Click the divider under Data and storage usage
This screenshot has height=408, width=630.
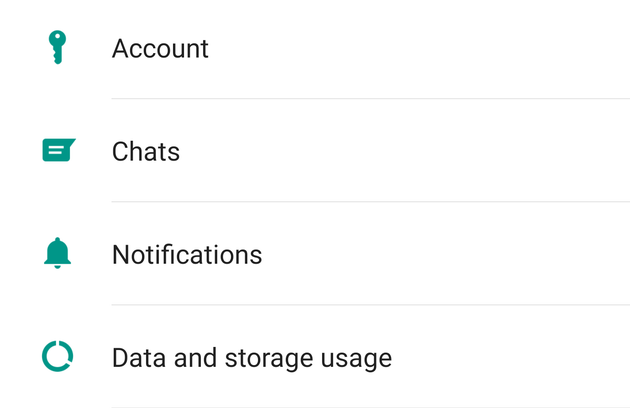point(370,406)
